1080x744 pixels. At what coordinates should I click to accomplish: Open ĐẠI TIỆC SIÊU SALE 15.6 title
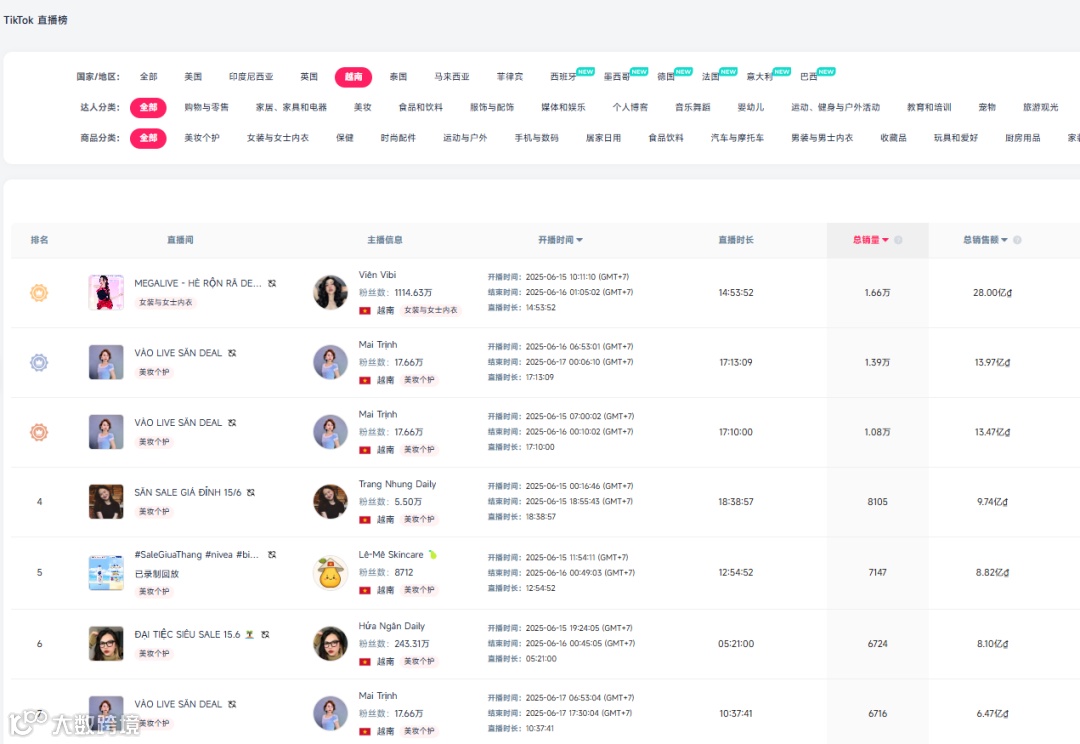(187, 634)
